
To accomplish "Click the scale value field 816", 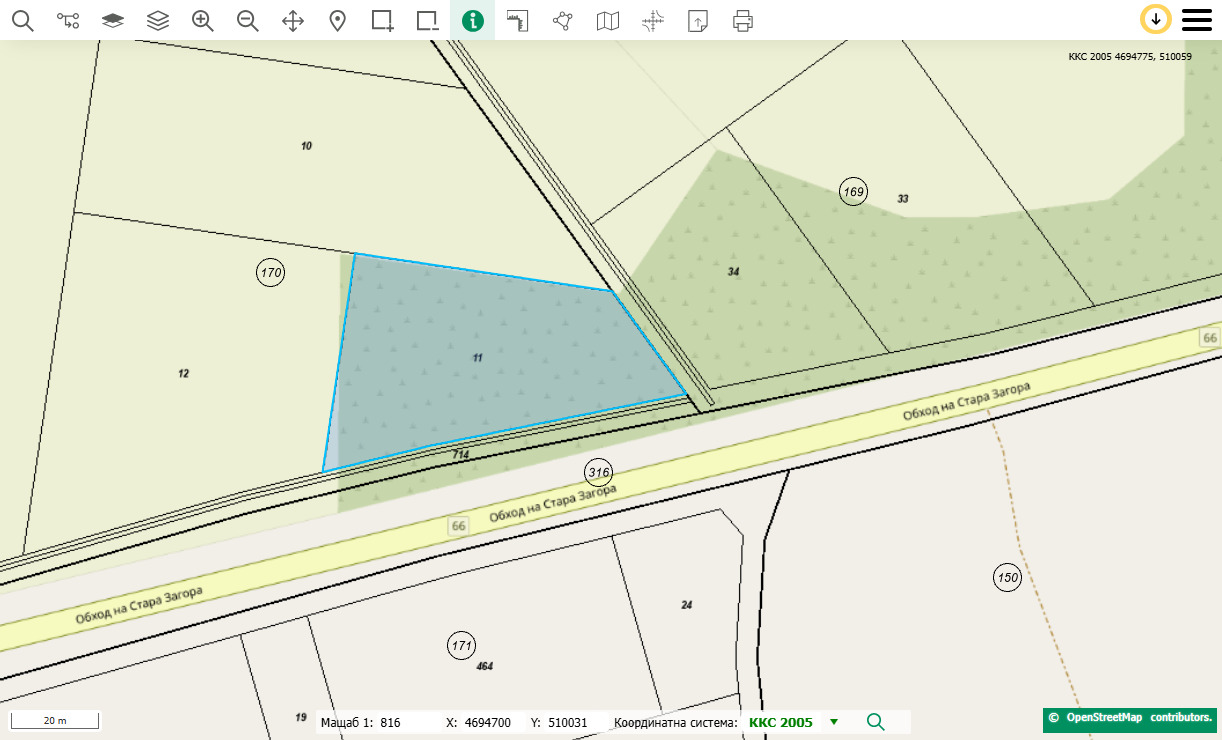I will pos(391,722).
